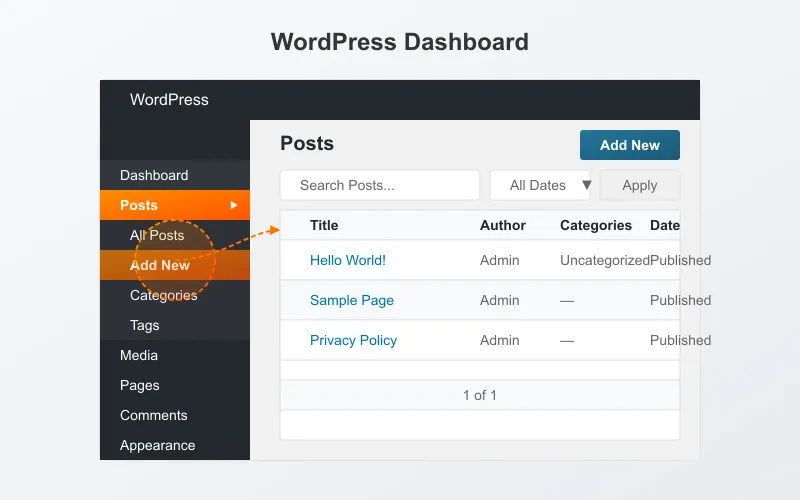This screenshot has height=500, width=800.
Task: Open the All Dates dropdown
Action: (x=540, y=185)
